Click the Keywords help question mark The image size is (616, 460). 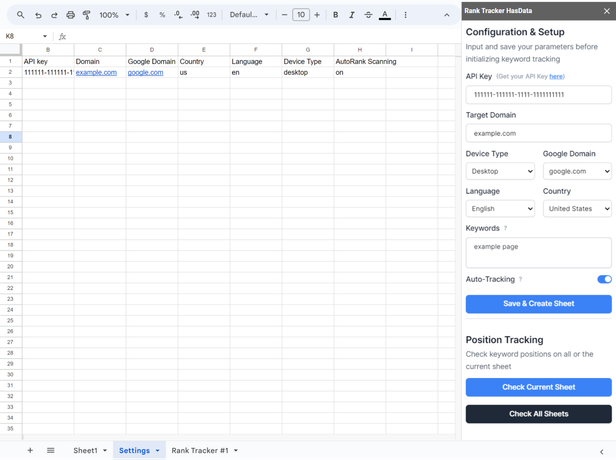(x=505, y=228)
